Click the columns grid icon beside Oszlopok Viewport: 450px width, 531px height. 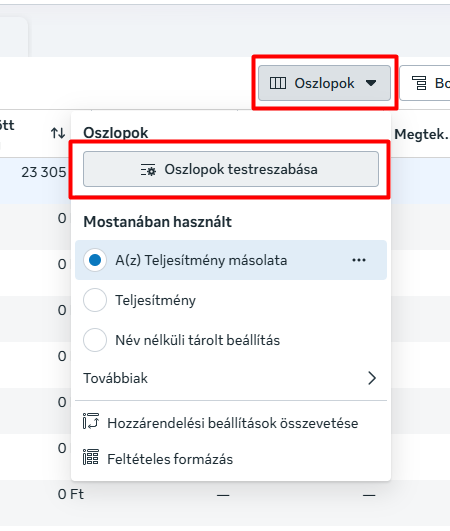(x=278, y=83)
